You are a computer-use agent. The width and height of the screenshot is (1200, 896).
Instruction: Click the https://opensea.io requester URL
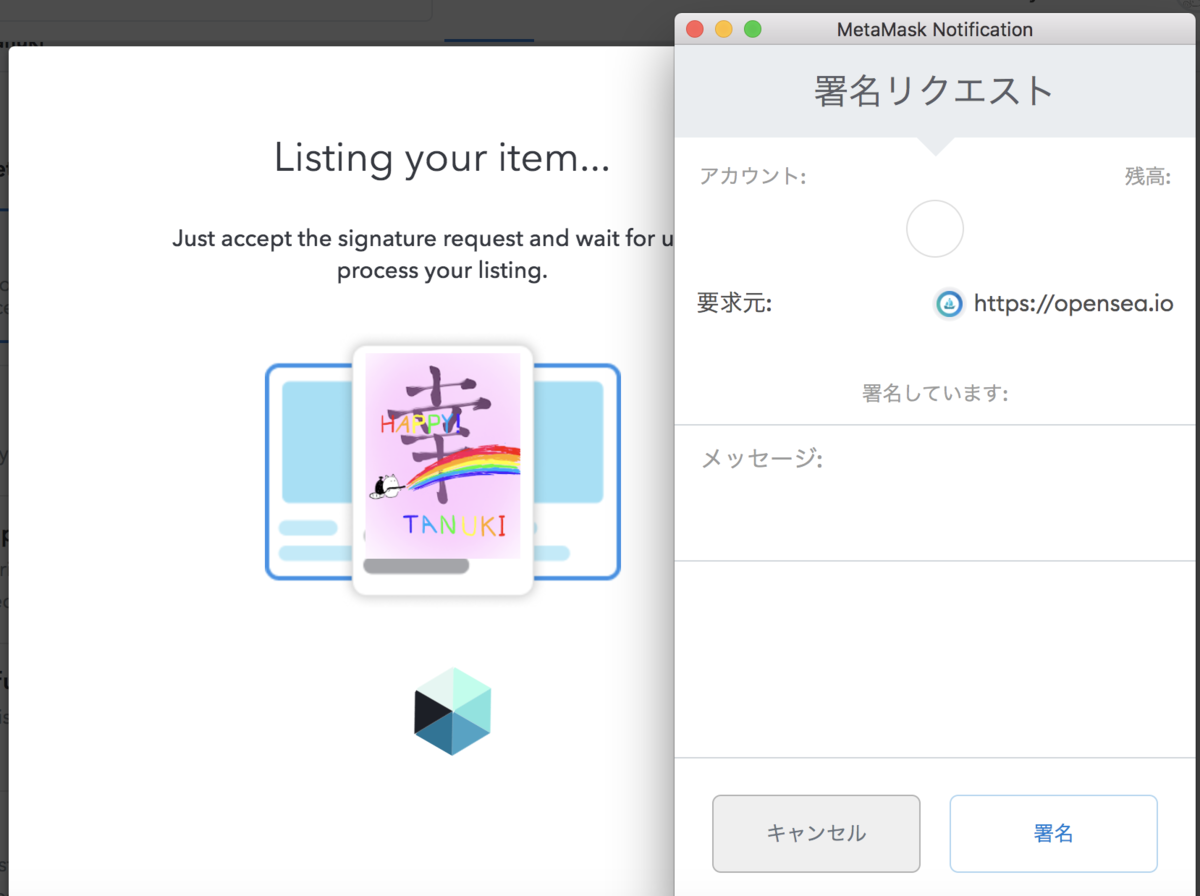1073,303
